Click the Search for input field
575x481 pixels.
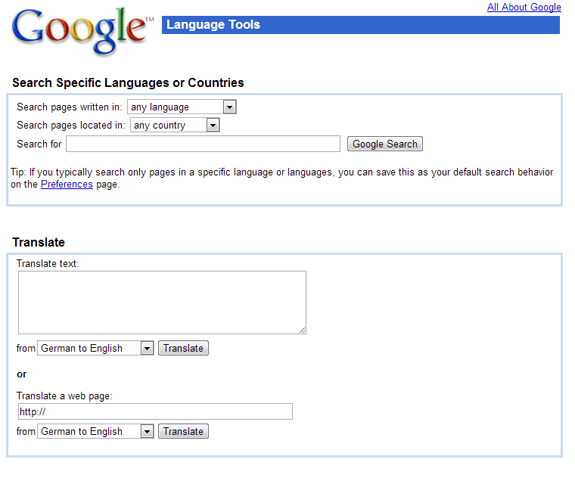click(x=203, y=144)
